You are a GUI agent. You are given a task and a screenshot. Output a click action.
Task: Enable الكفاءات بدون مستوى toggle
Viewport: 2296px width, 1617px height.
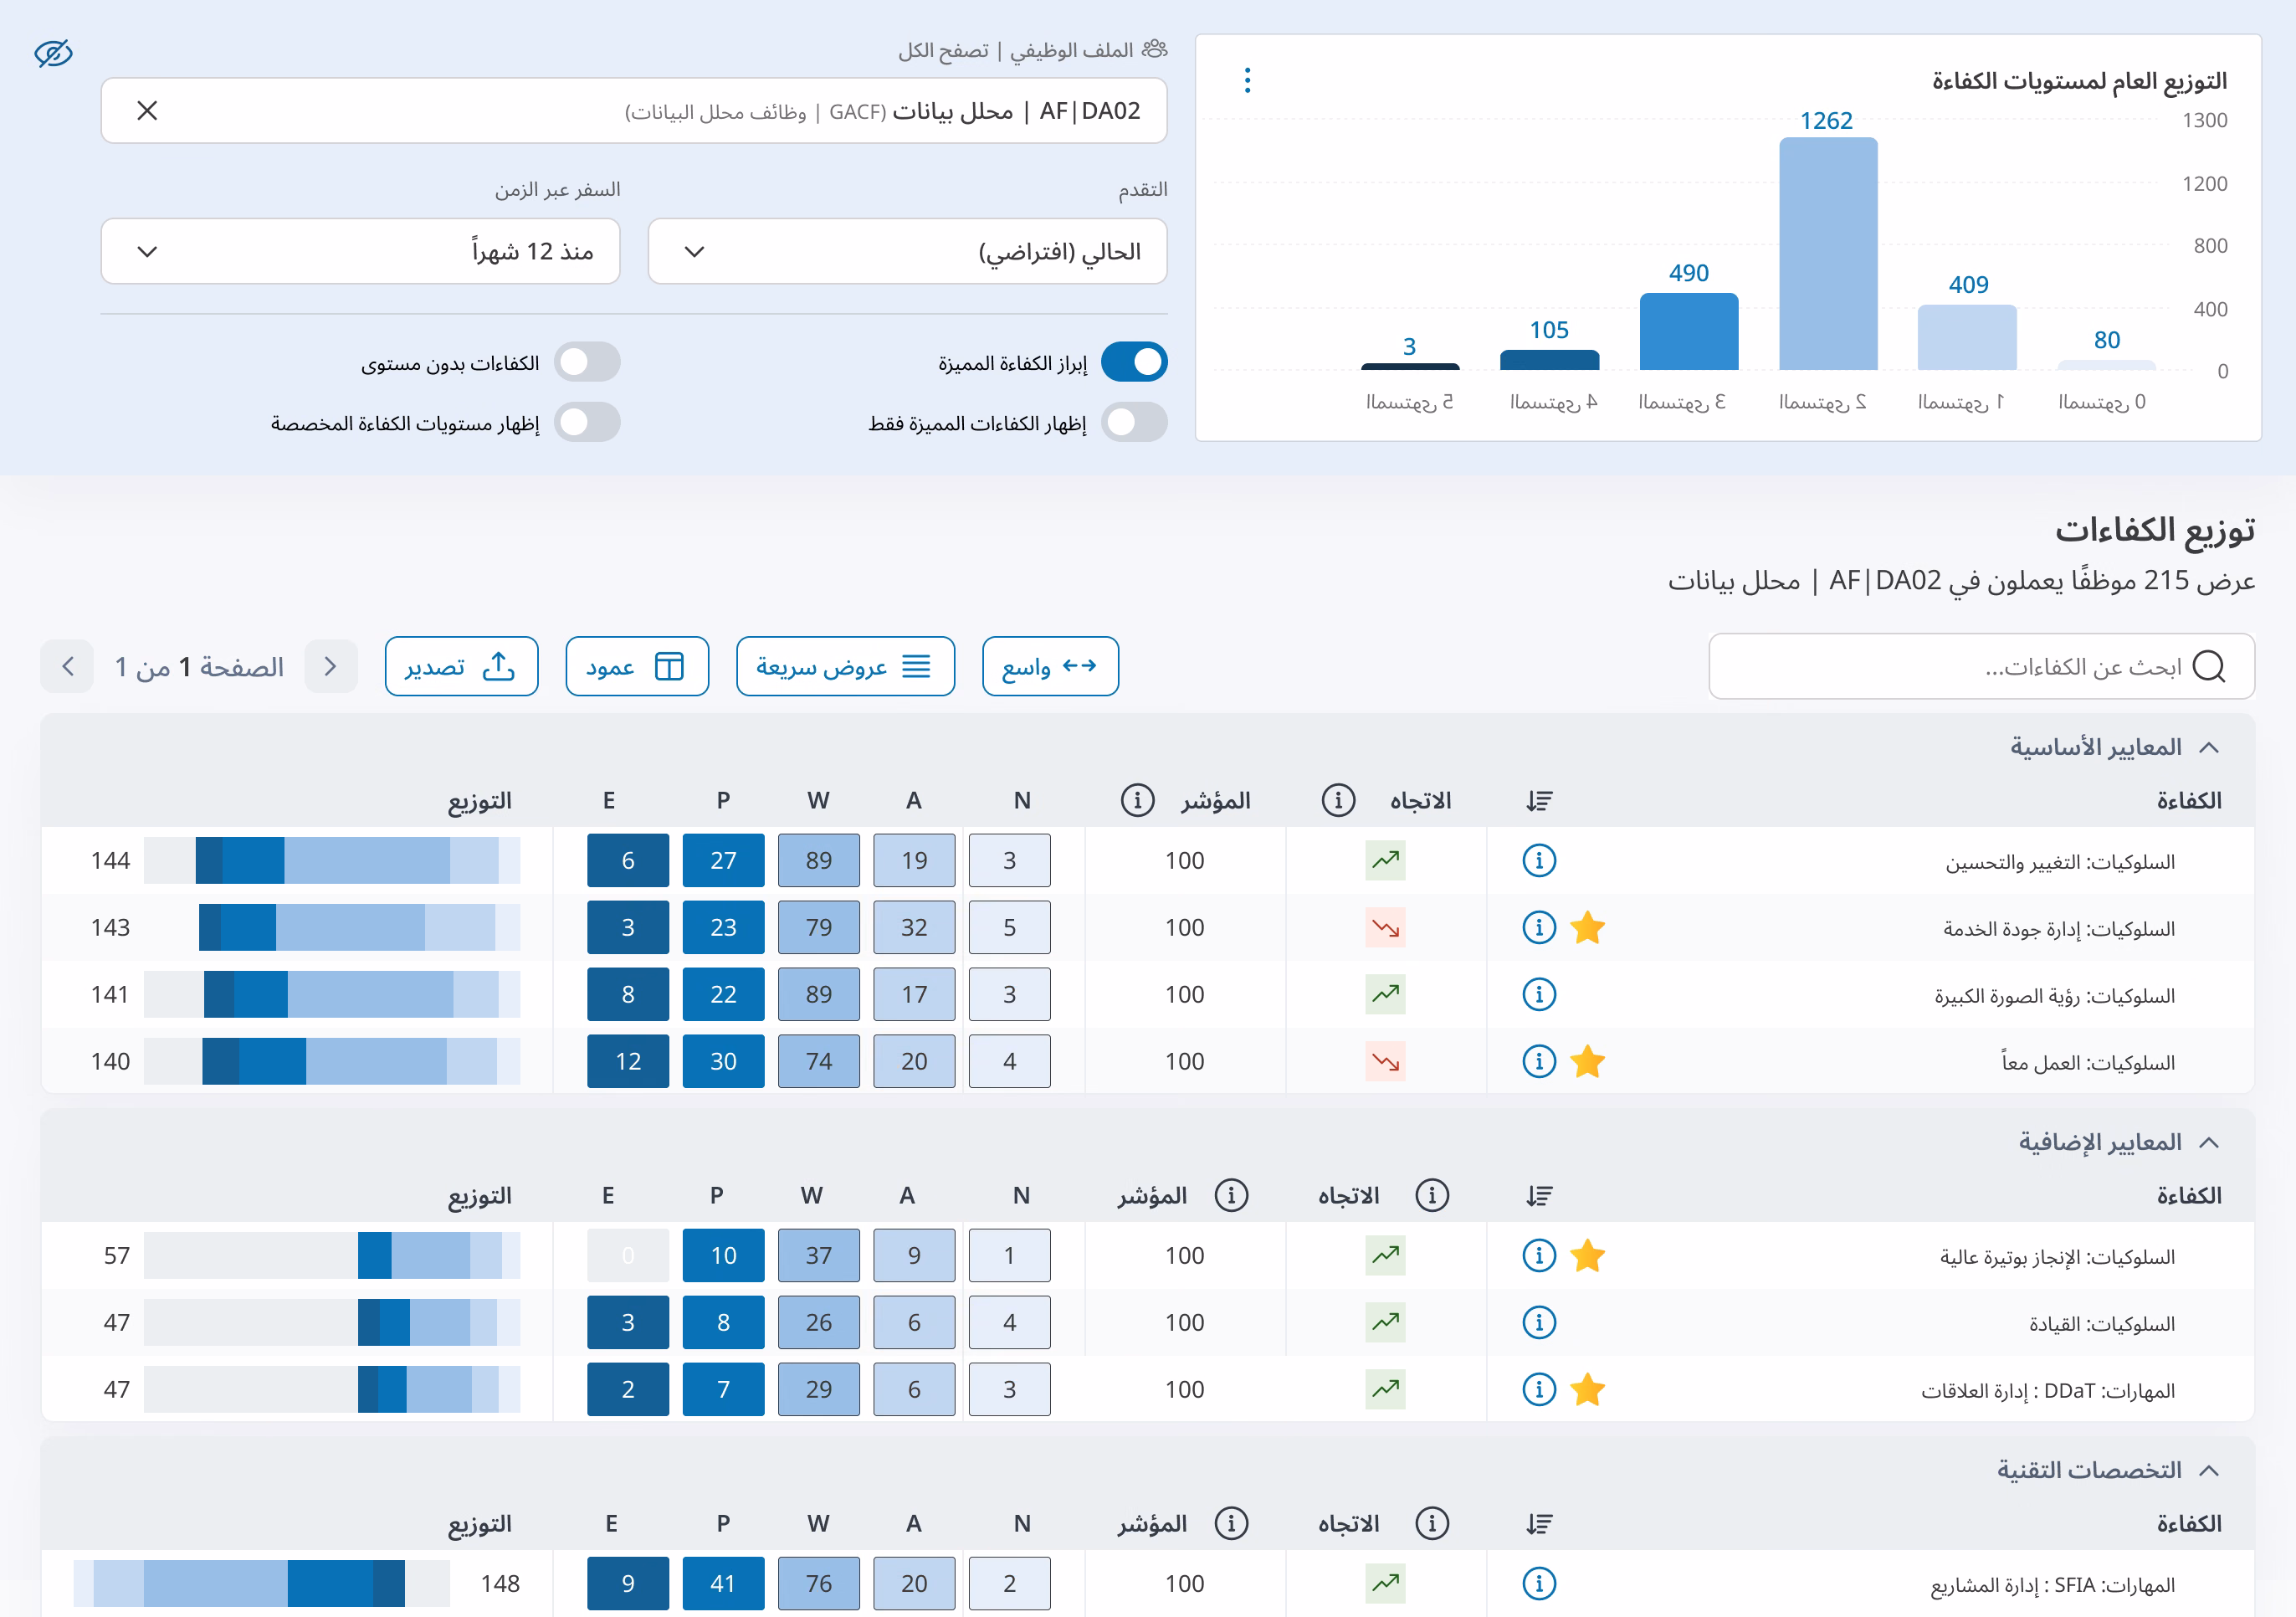[587, 362]
